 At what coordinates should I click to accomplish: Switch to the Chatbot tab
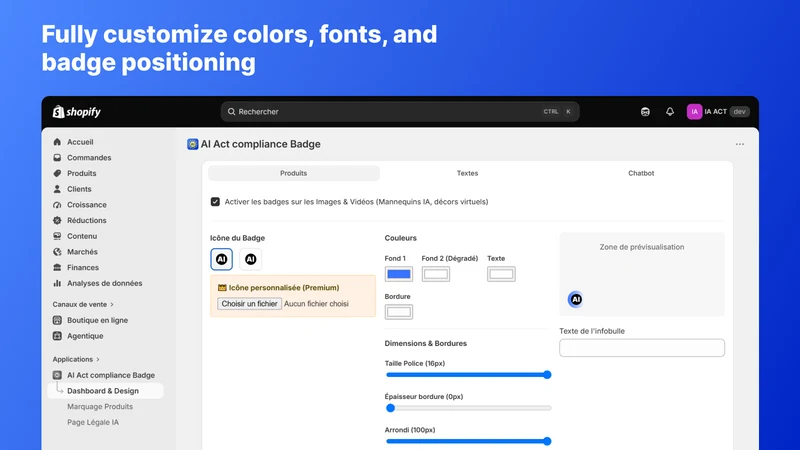(641, 173)
